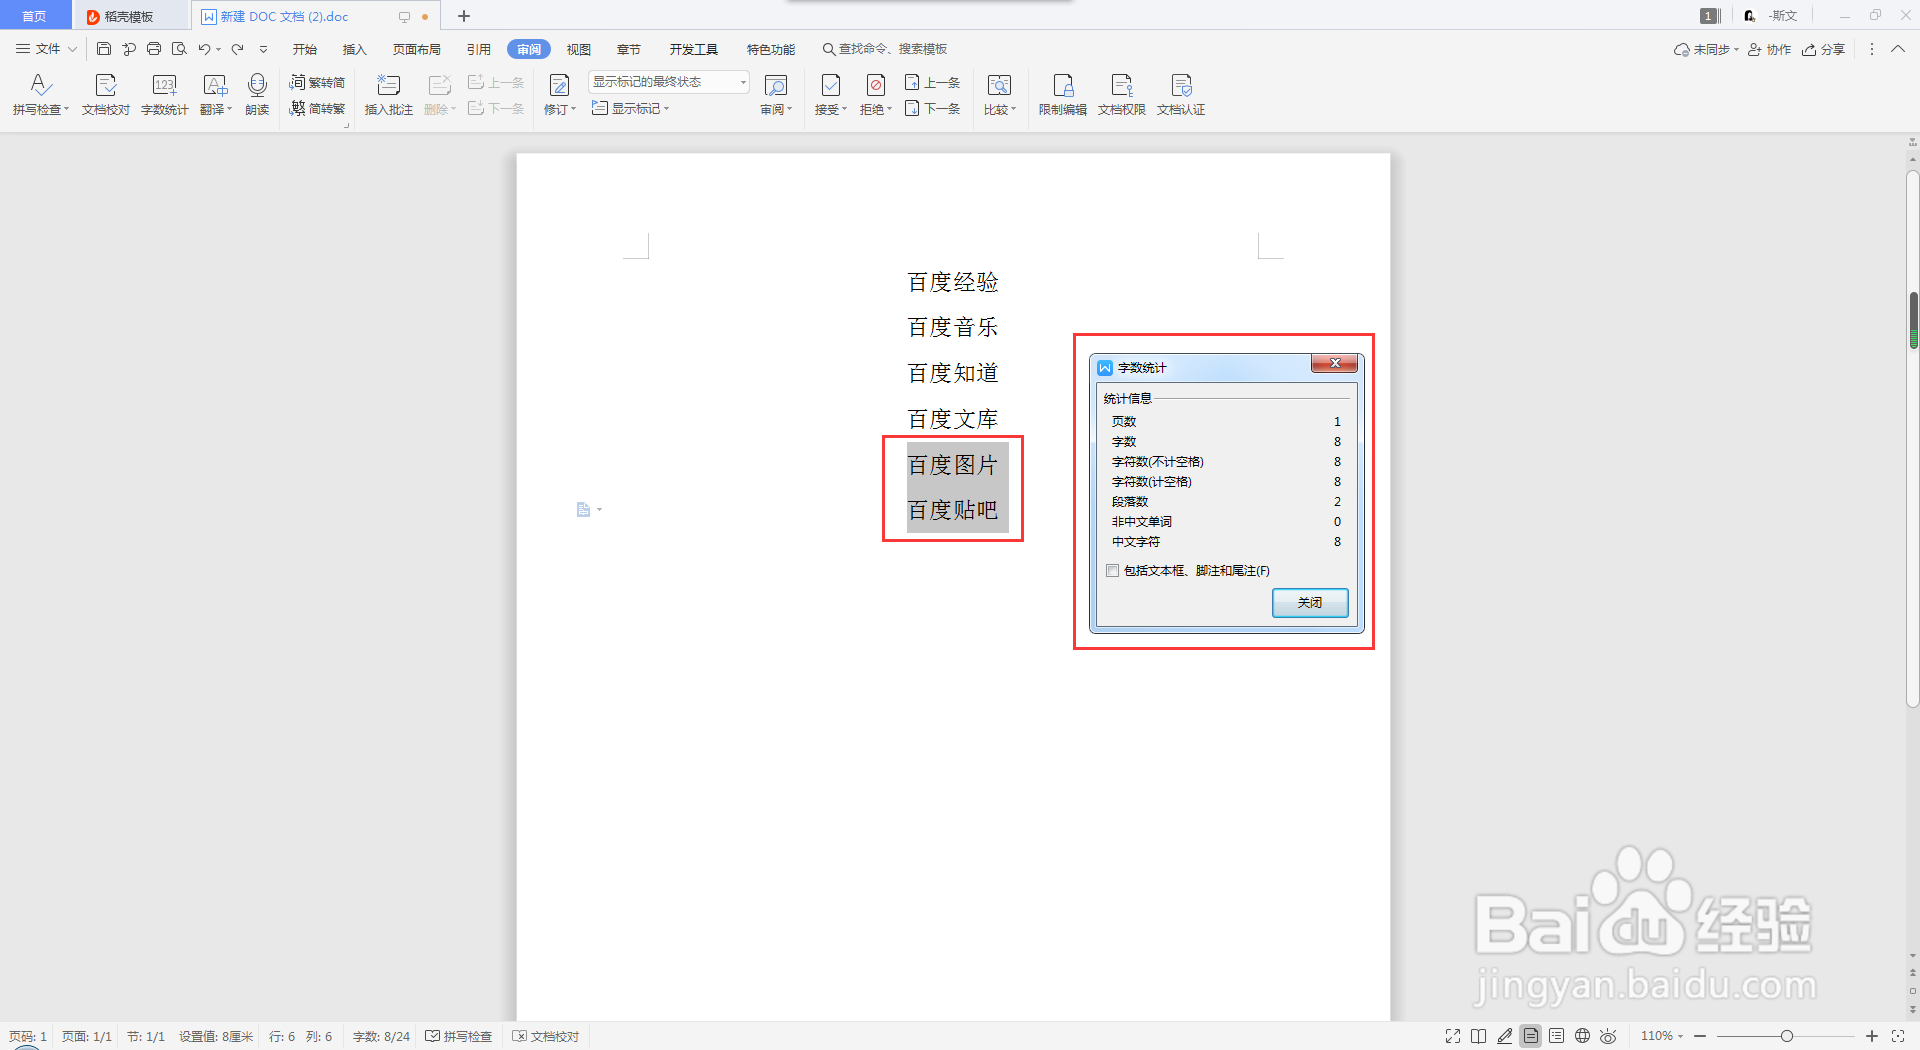
Task: Switch to outline view icon in status bar
Action: tap(1557, 1036)
